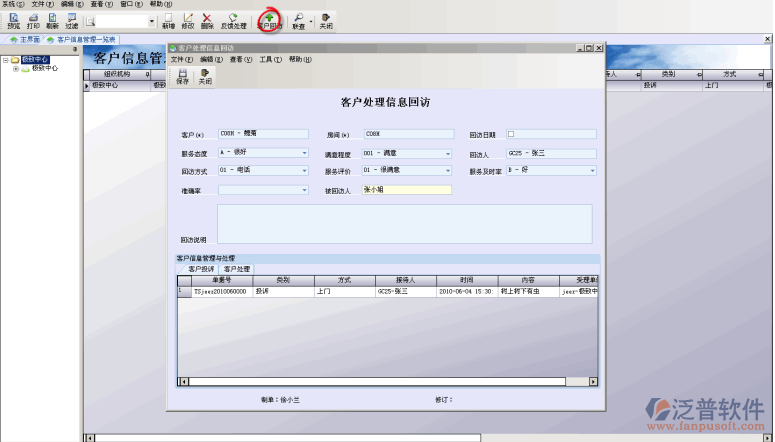Click the 新增 (New) record icon
Viewport: 775px width, 442px height.
pos(168,21)
